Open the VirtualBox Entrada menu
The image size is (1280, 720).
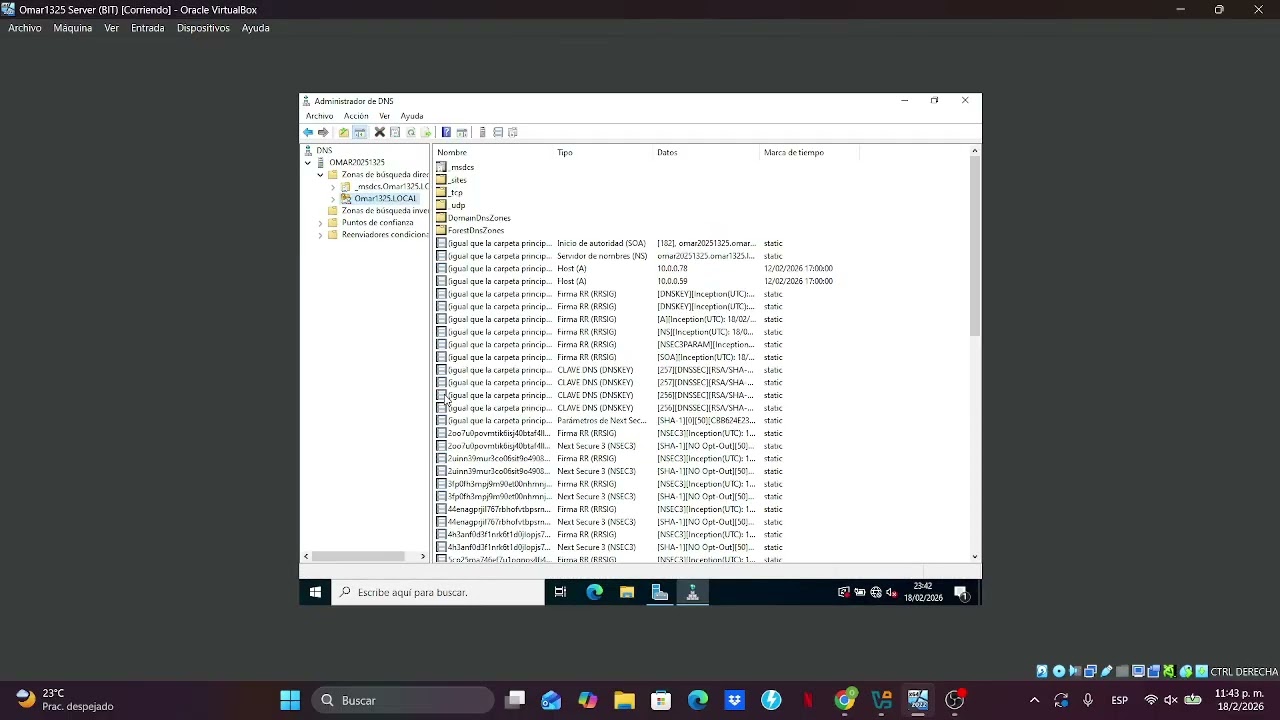coord(147,28)
